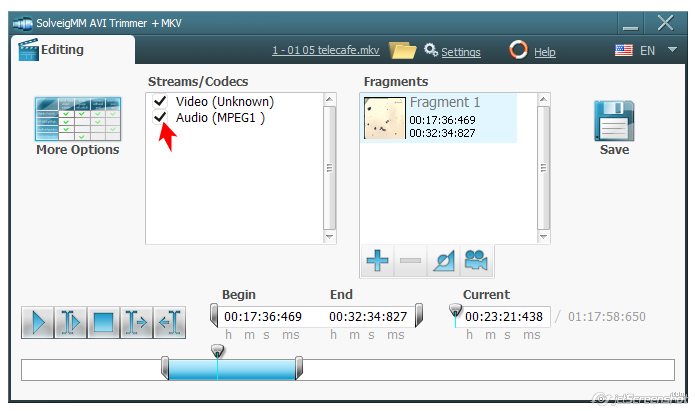The width and height of the screenshot is (695, 411).
Task: Click the Save floppy disk icon
Action: (614, 121)
